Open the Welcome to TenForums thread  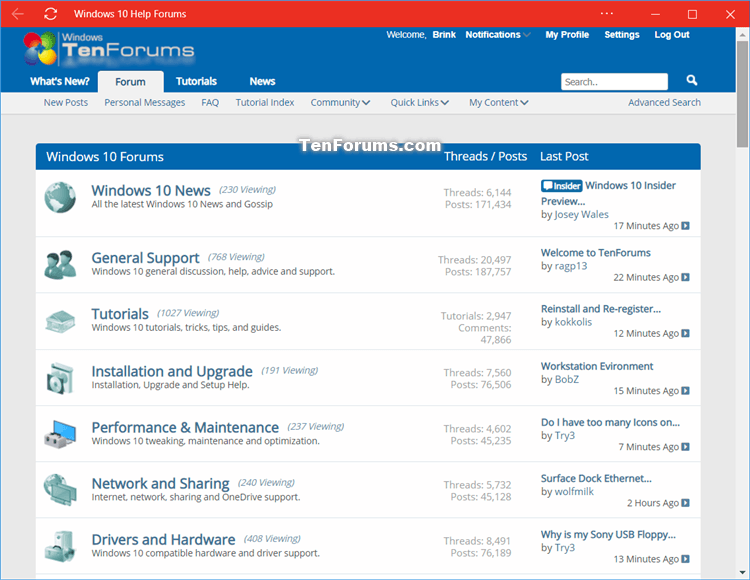pos(596,252)
